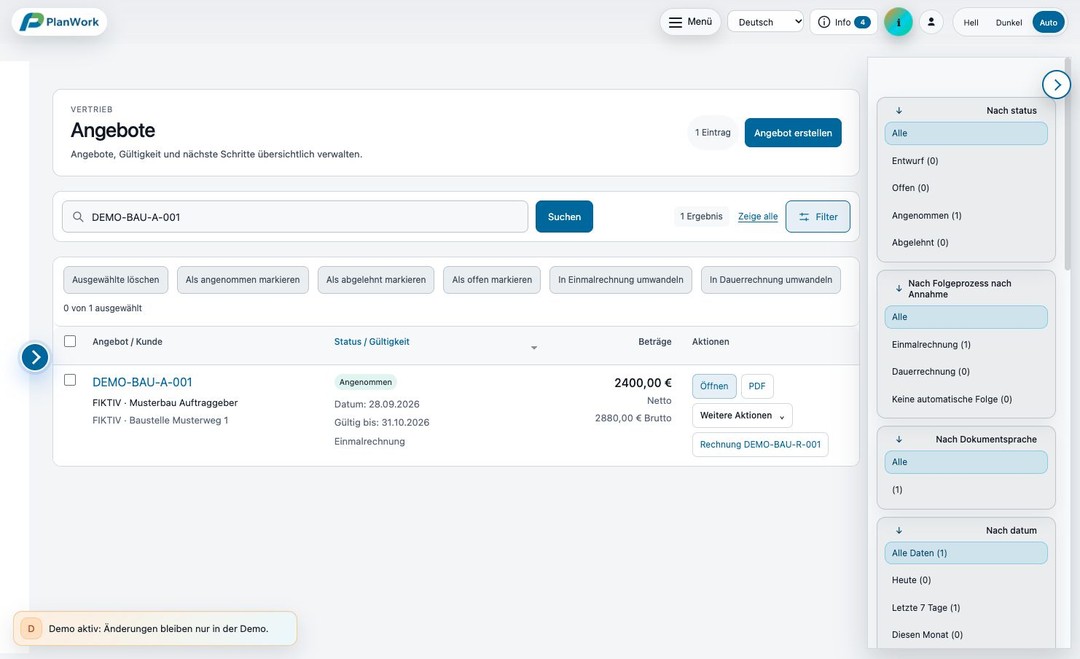This screenshot has width=1080, height=659.
Task: Open the DEMO-BAU-A-001 offer link
Action: 143,382
